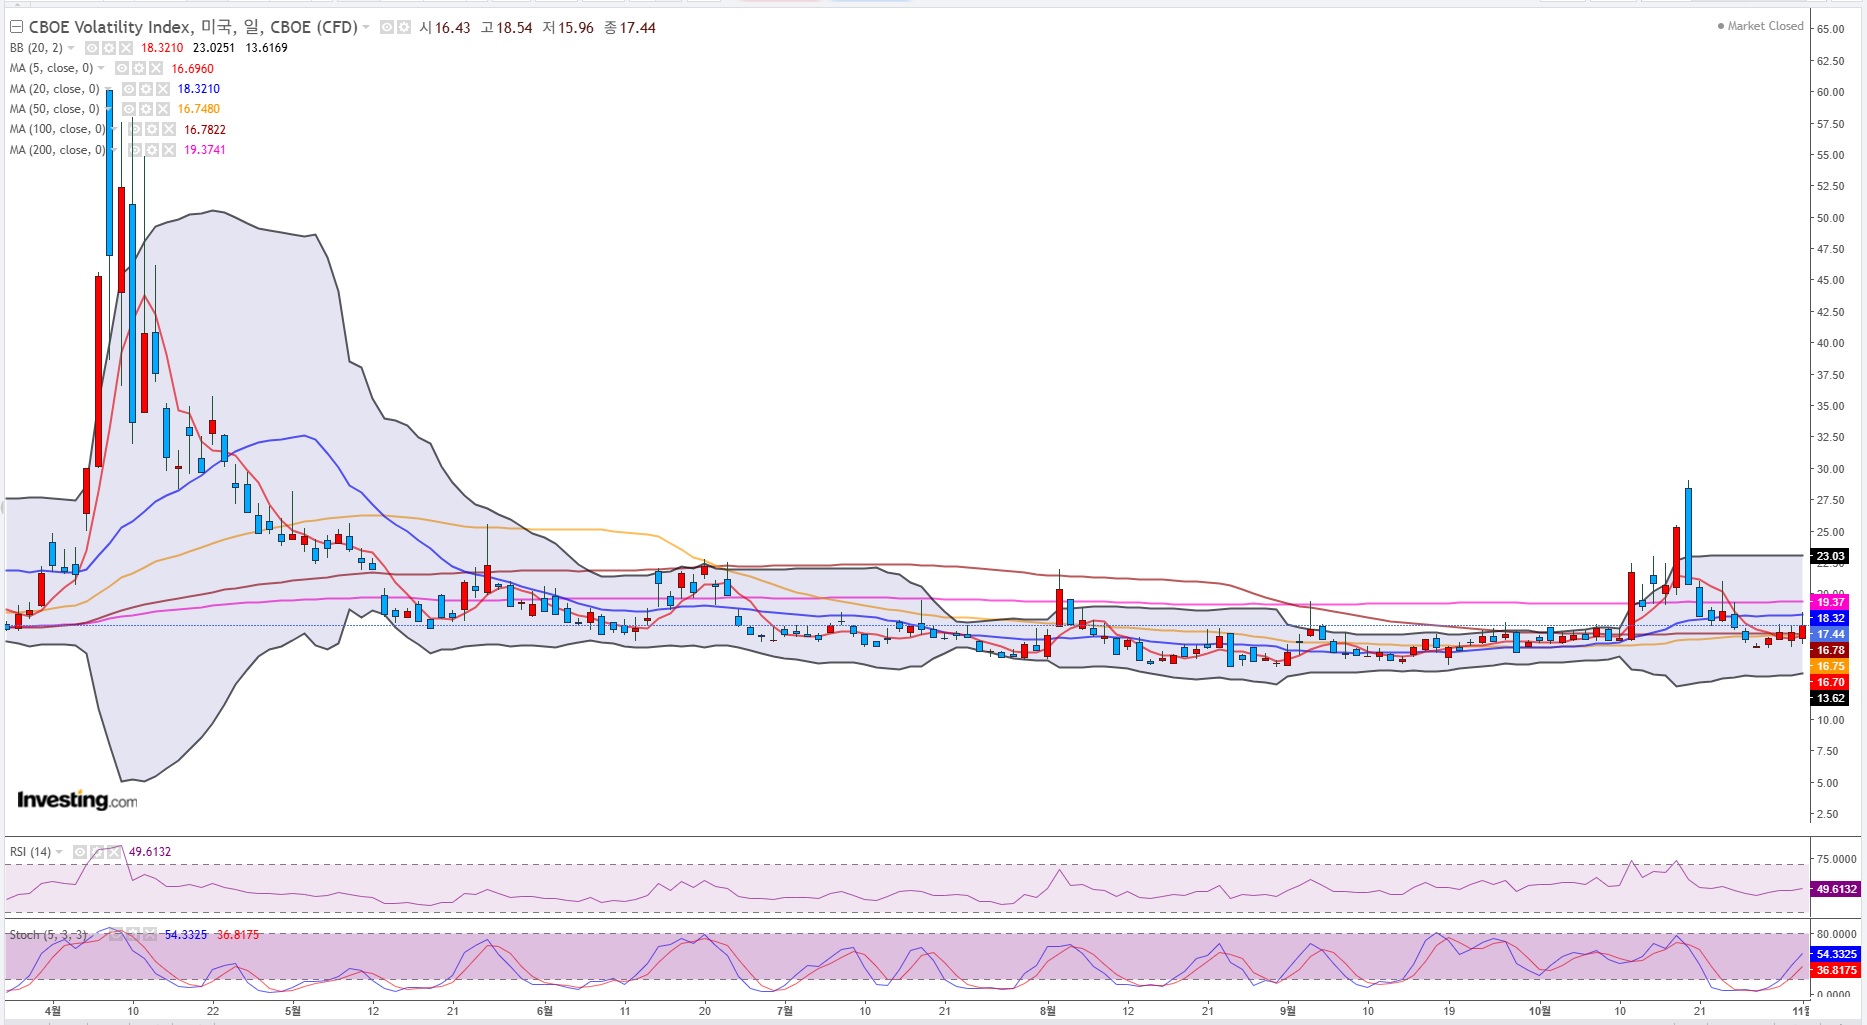Screen dimensions: 1867x1025
Task: Click the 36.8175 Stoch %D axis label
Action: 1836,970
